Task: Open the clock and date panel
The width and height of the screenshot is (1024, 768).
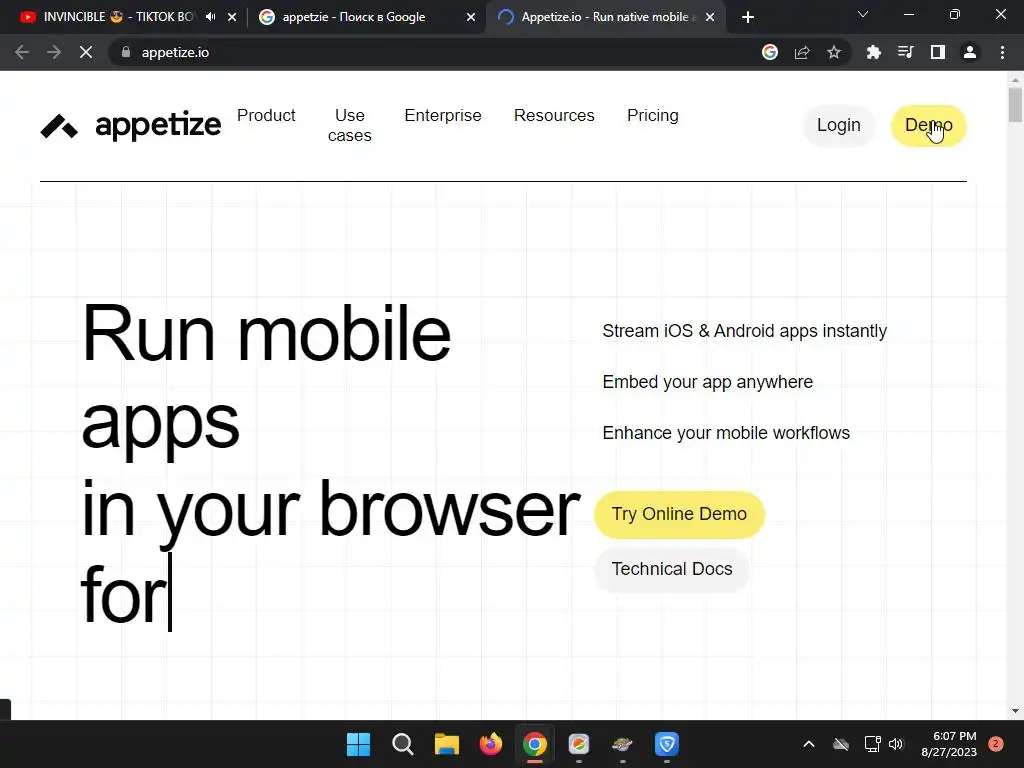Action: pyautogui.click(x=949, y=744)
